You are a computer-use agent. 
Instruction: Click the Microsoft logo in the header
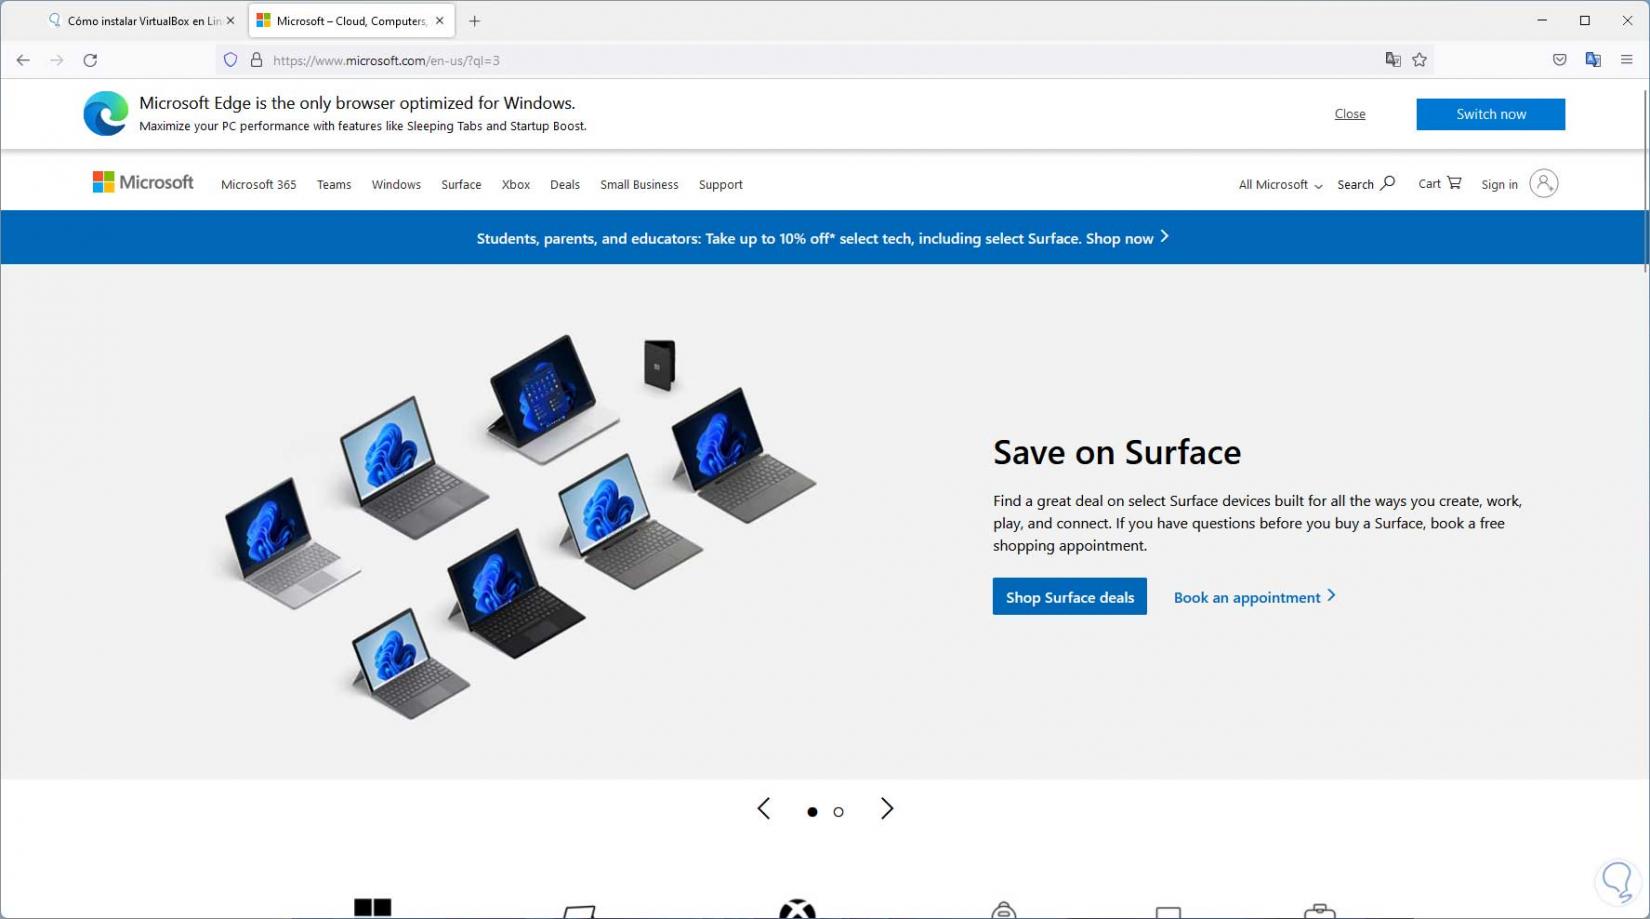pos(143,182)
